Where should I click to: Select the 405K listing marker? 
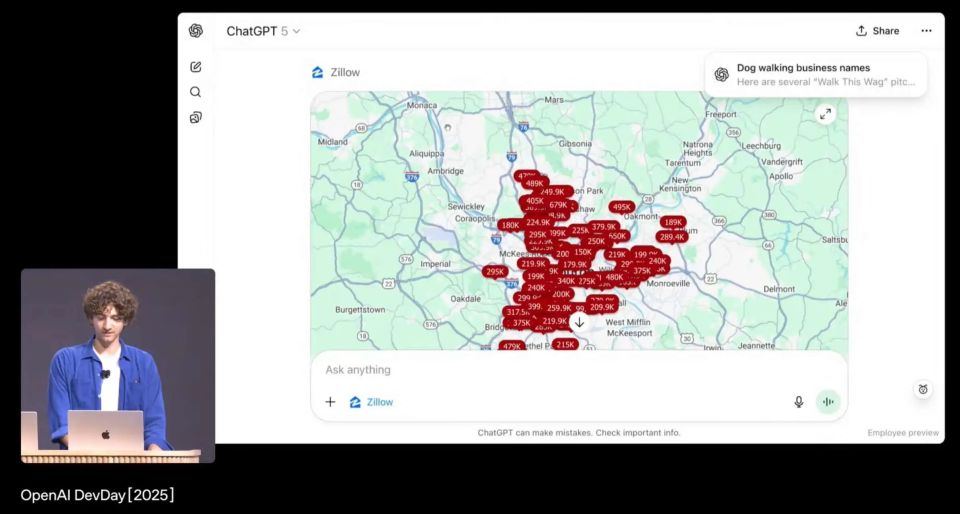click(534, 201)
